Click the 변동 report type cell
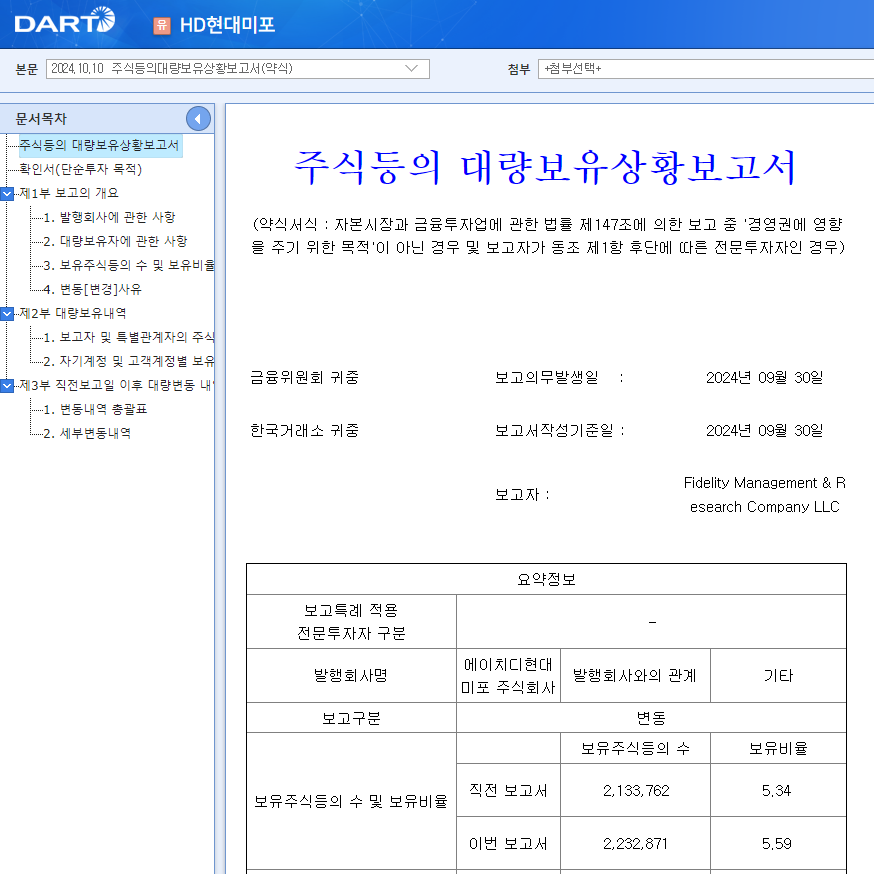 [x=651, y=718]
